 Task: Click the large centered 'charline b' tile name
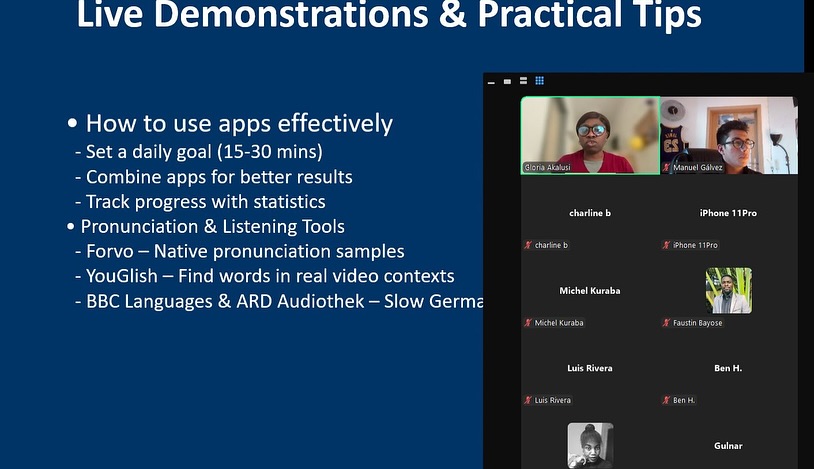(x=590, y=213)
